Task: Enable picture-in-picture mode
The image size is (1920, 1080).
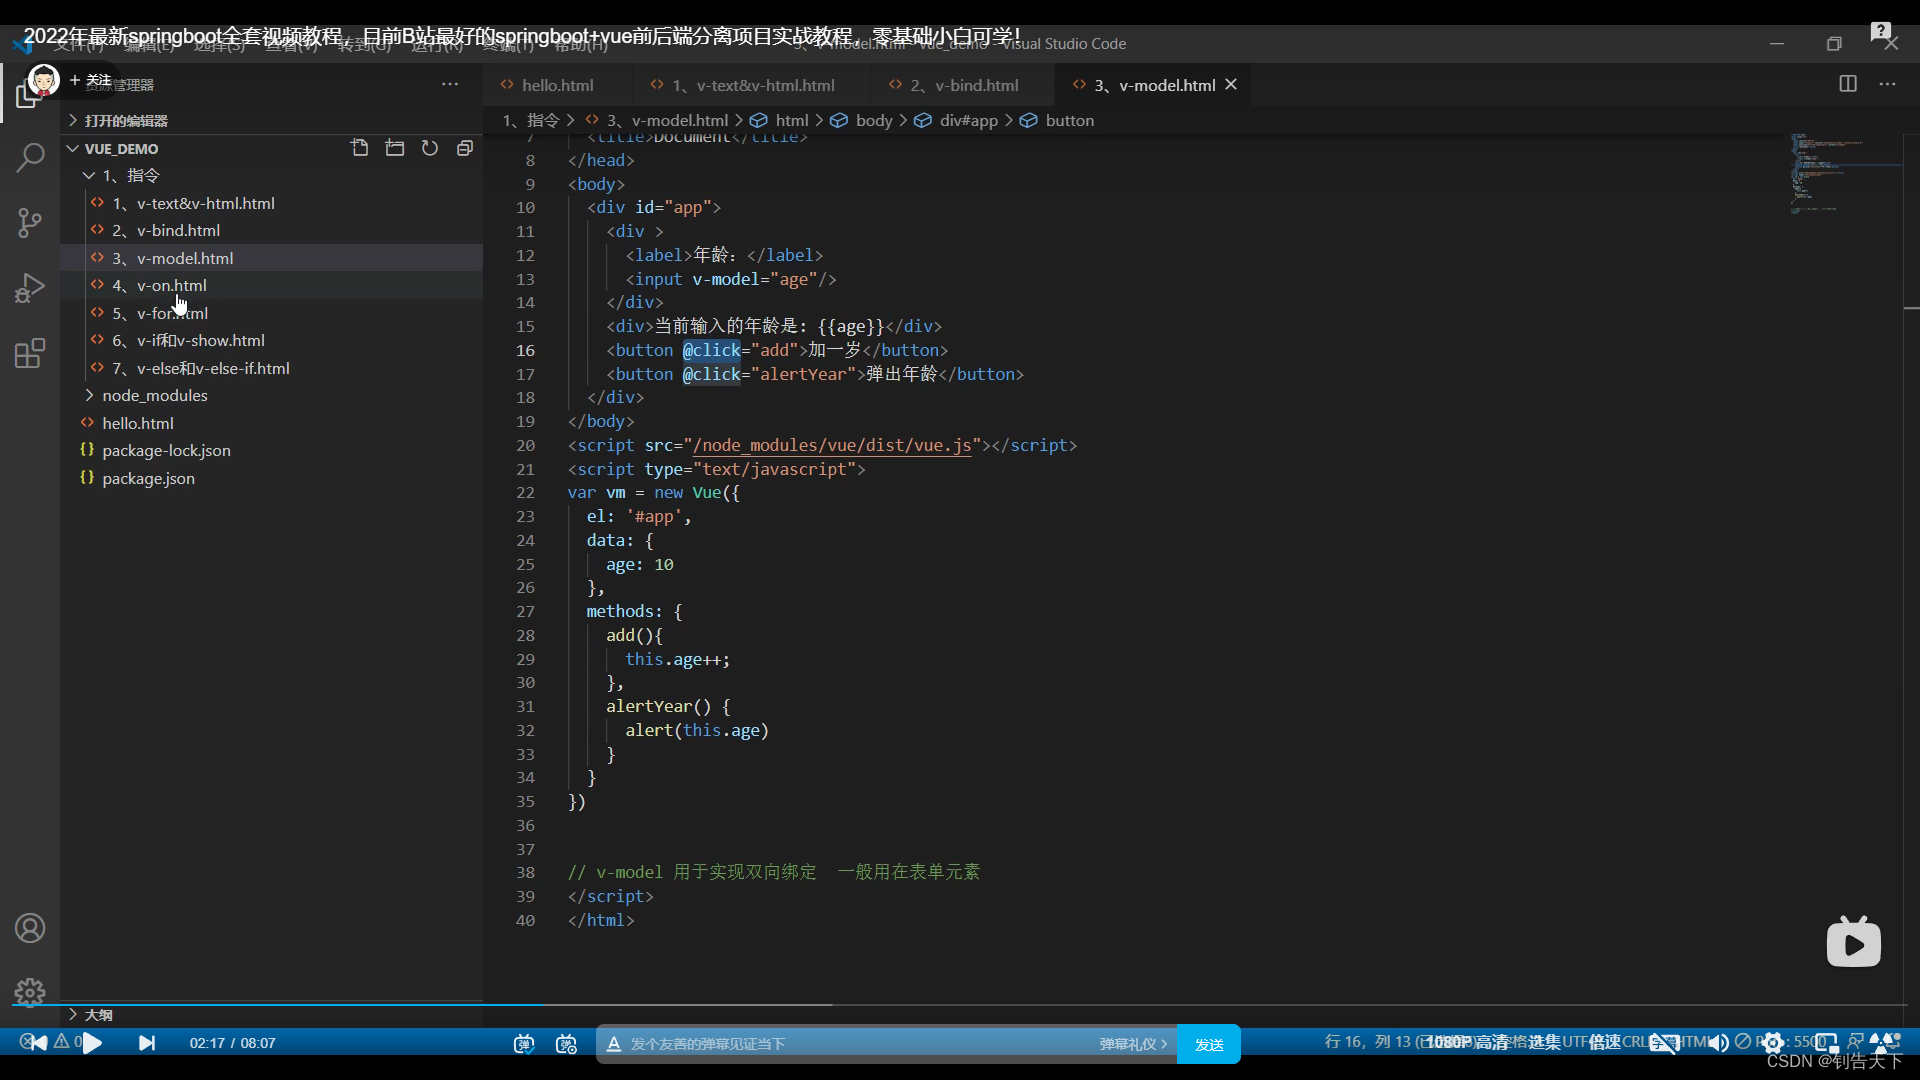Action: [x=1827, y=1043]
